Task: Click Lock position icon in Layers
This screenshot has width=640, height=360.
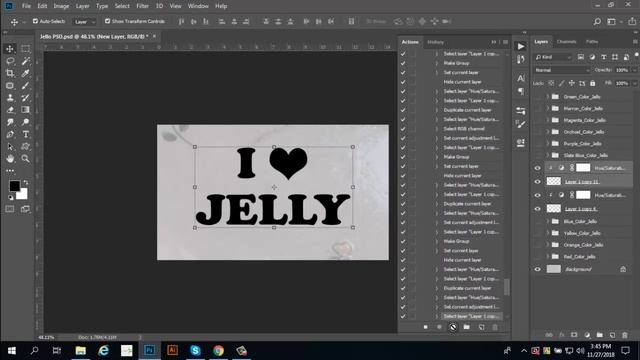Action: pyautogui.click(x=572, y=83)
